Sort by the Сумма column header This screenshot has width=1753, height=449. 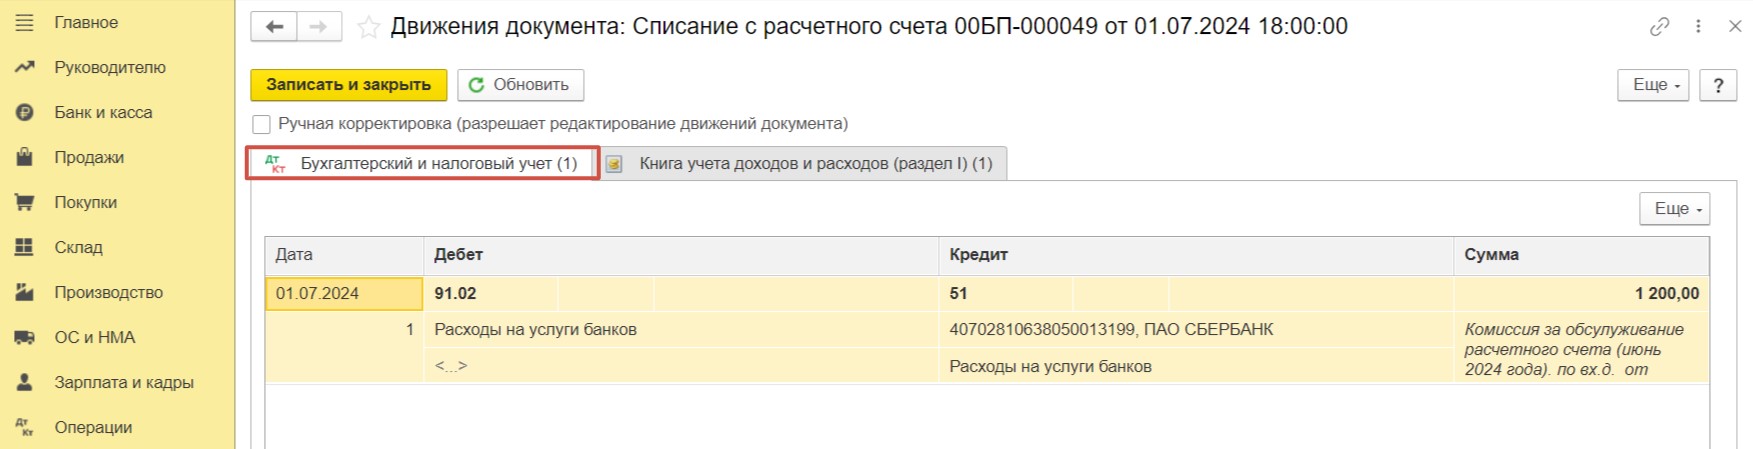(x=1580, y=255)
